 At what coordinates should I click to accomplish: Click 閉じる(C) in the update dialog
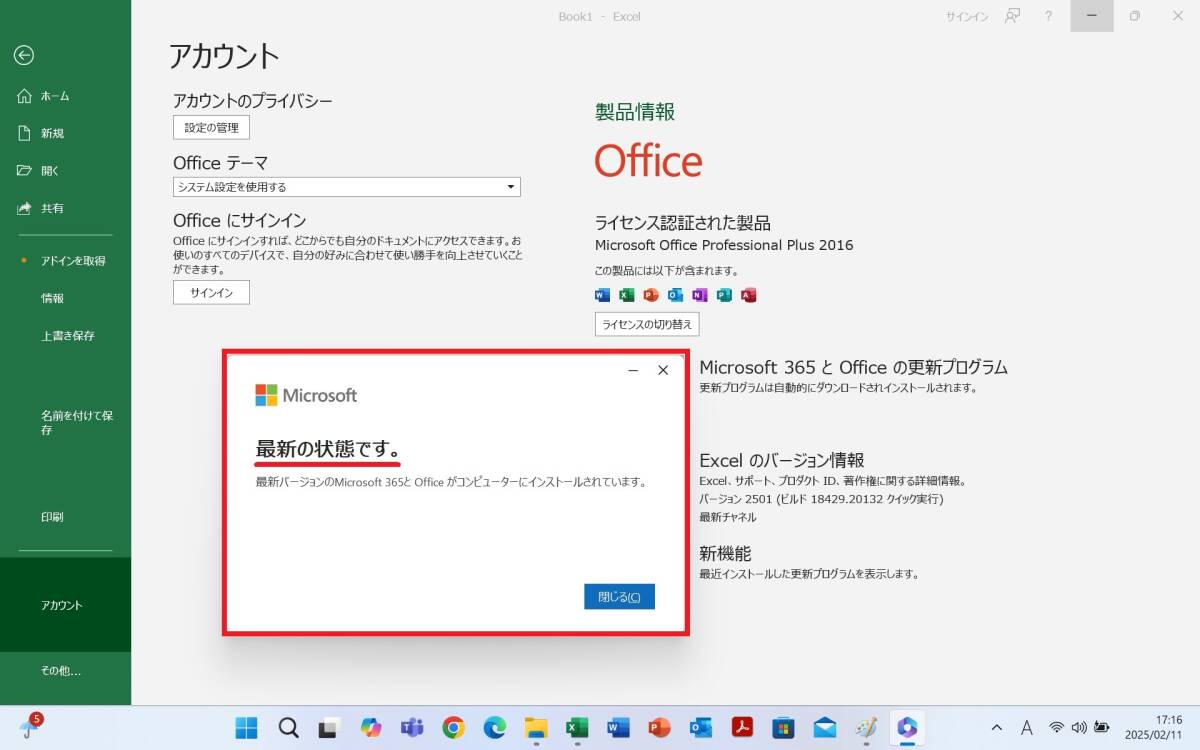[x=619, y=597]
